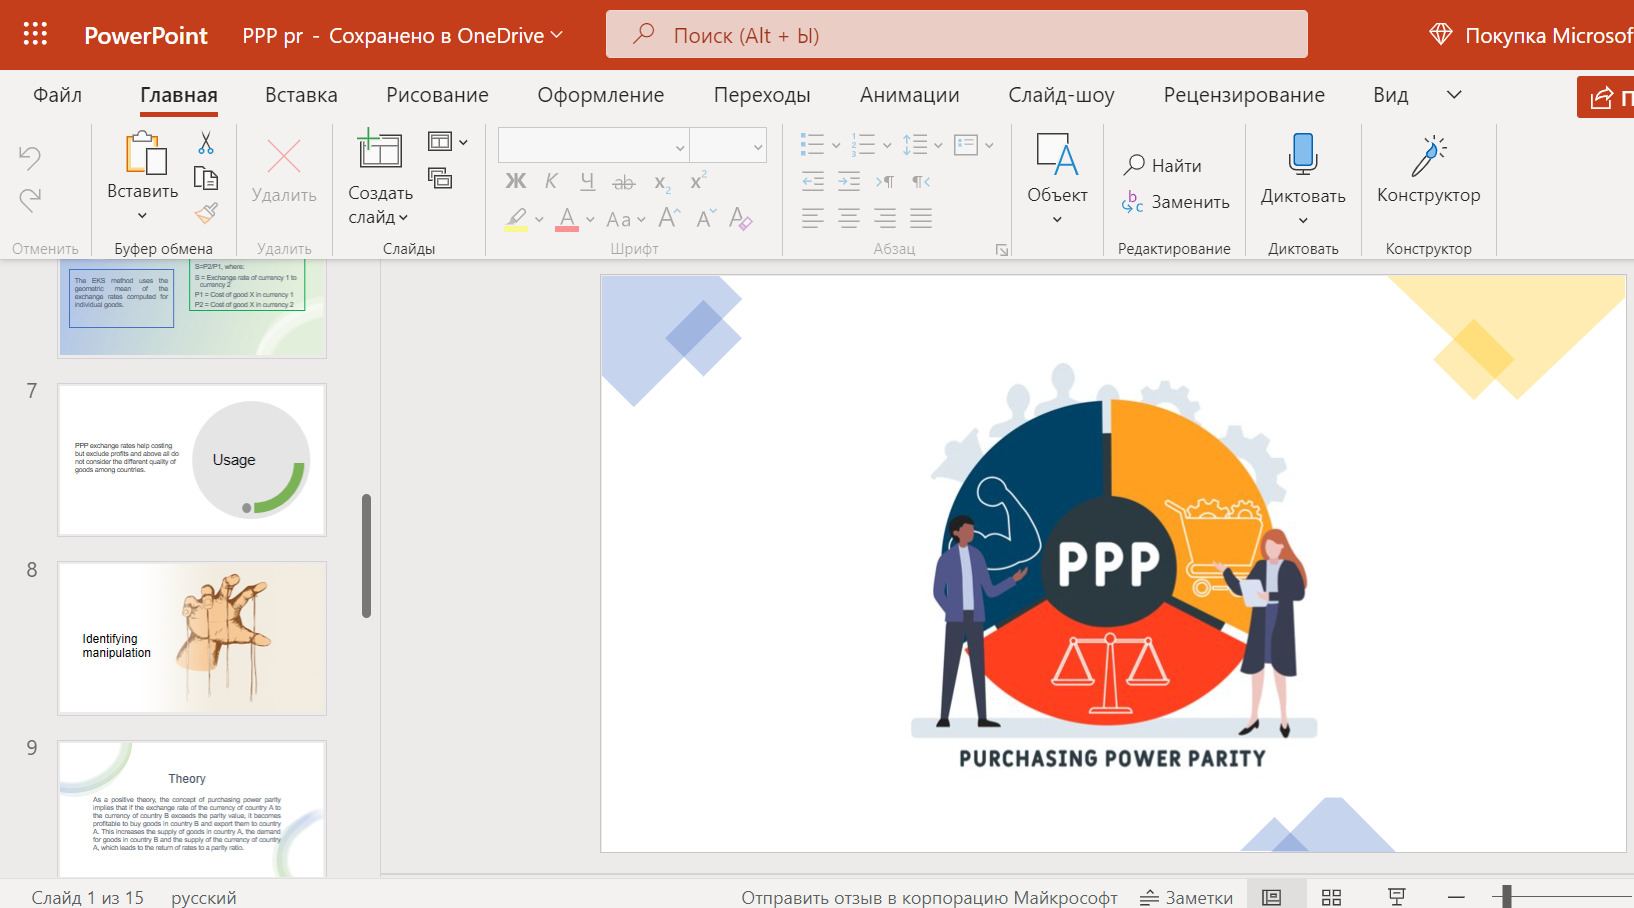Open the Вставка ribbon tab
1634x908 pixels.
301,95
